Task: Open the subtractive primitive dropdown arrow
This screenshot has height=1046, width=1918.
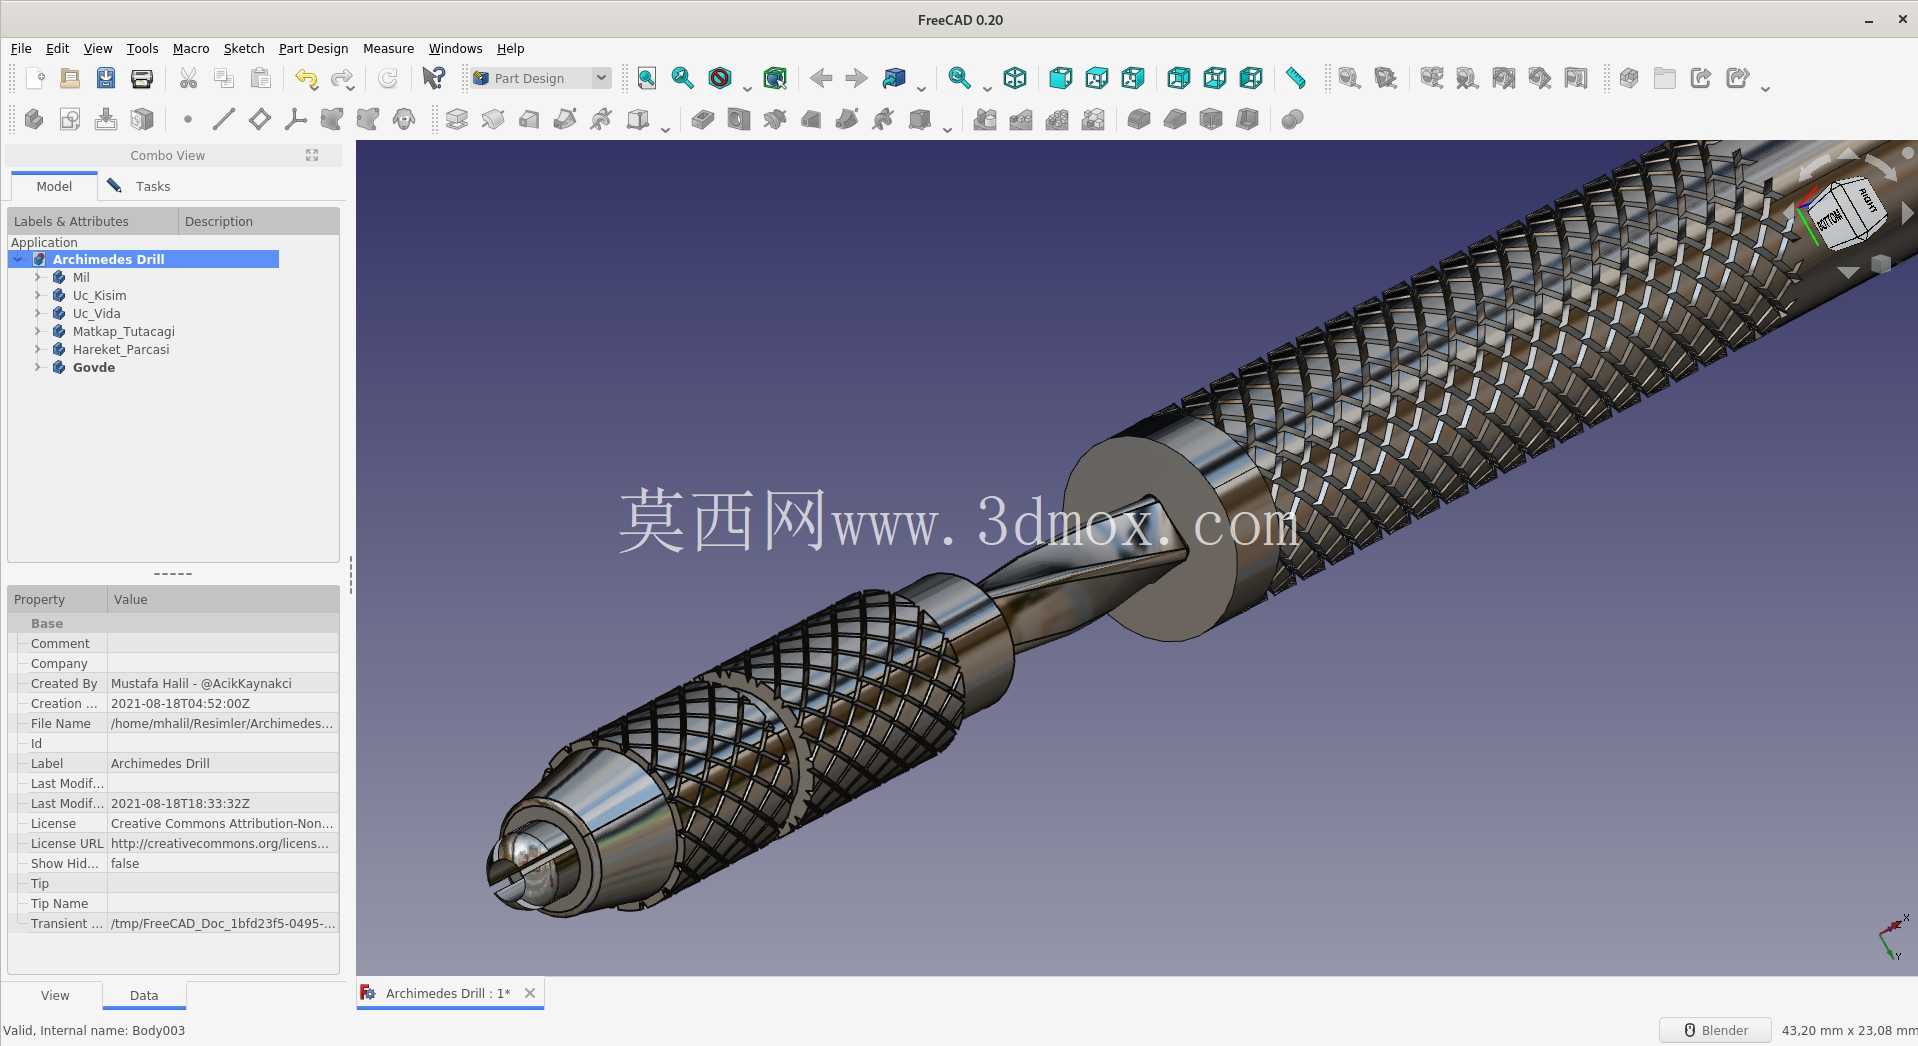Action: point(947,129)
